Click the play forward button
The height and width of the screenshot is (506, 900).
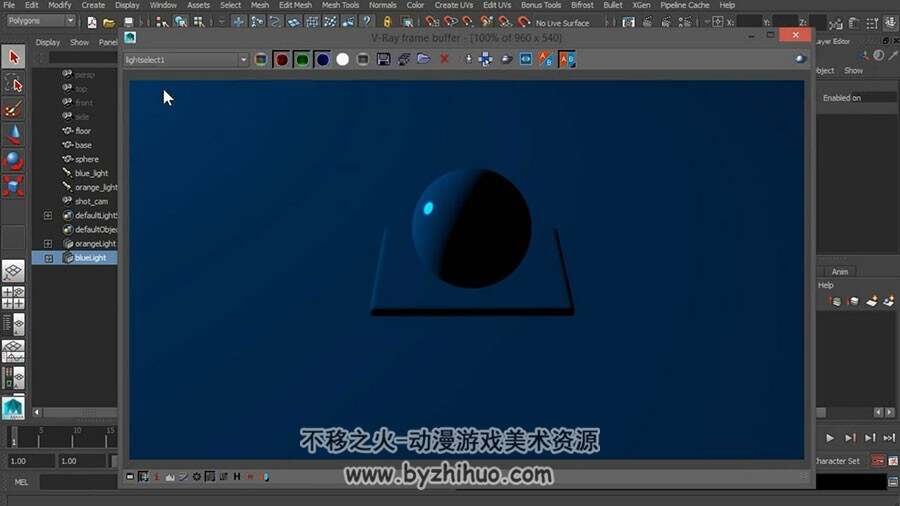tap(830, 438)
